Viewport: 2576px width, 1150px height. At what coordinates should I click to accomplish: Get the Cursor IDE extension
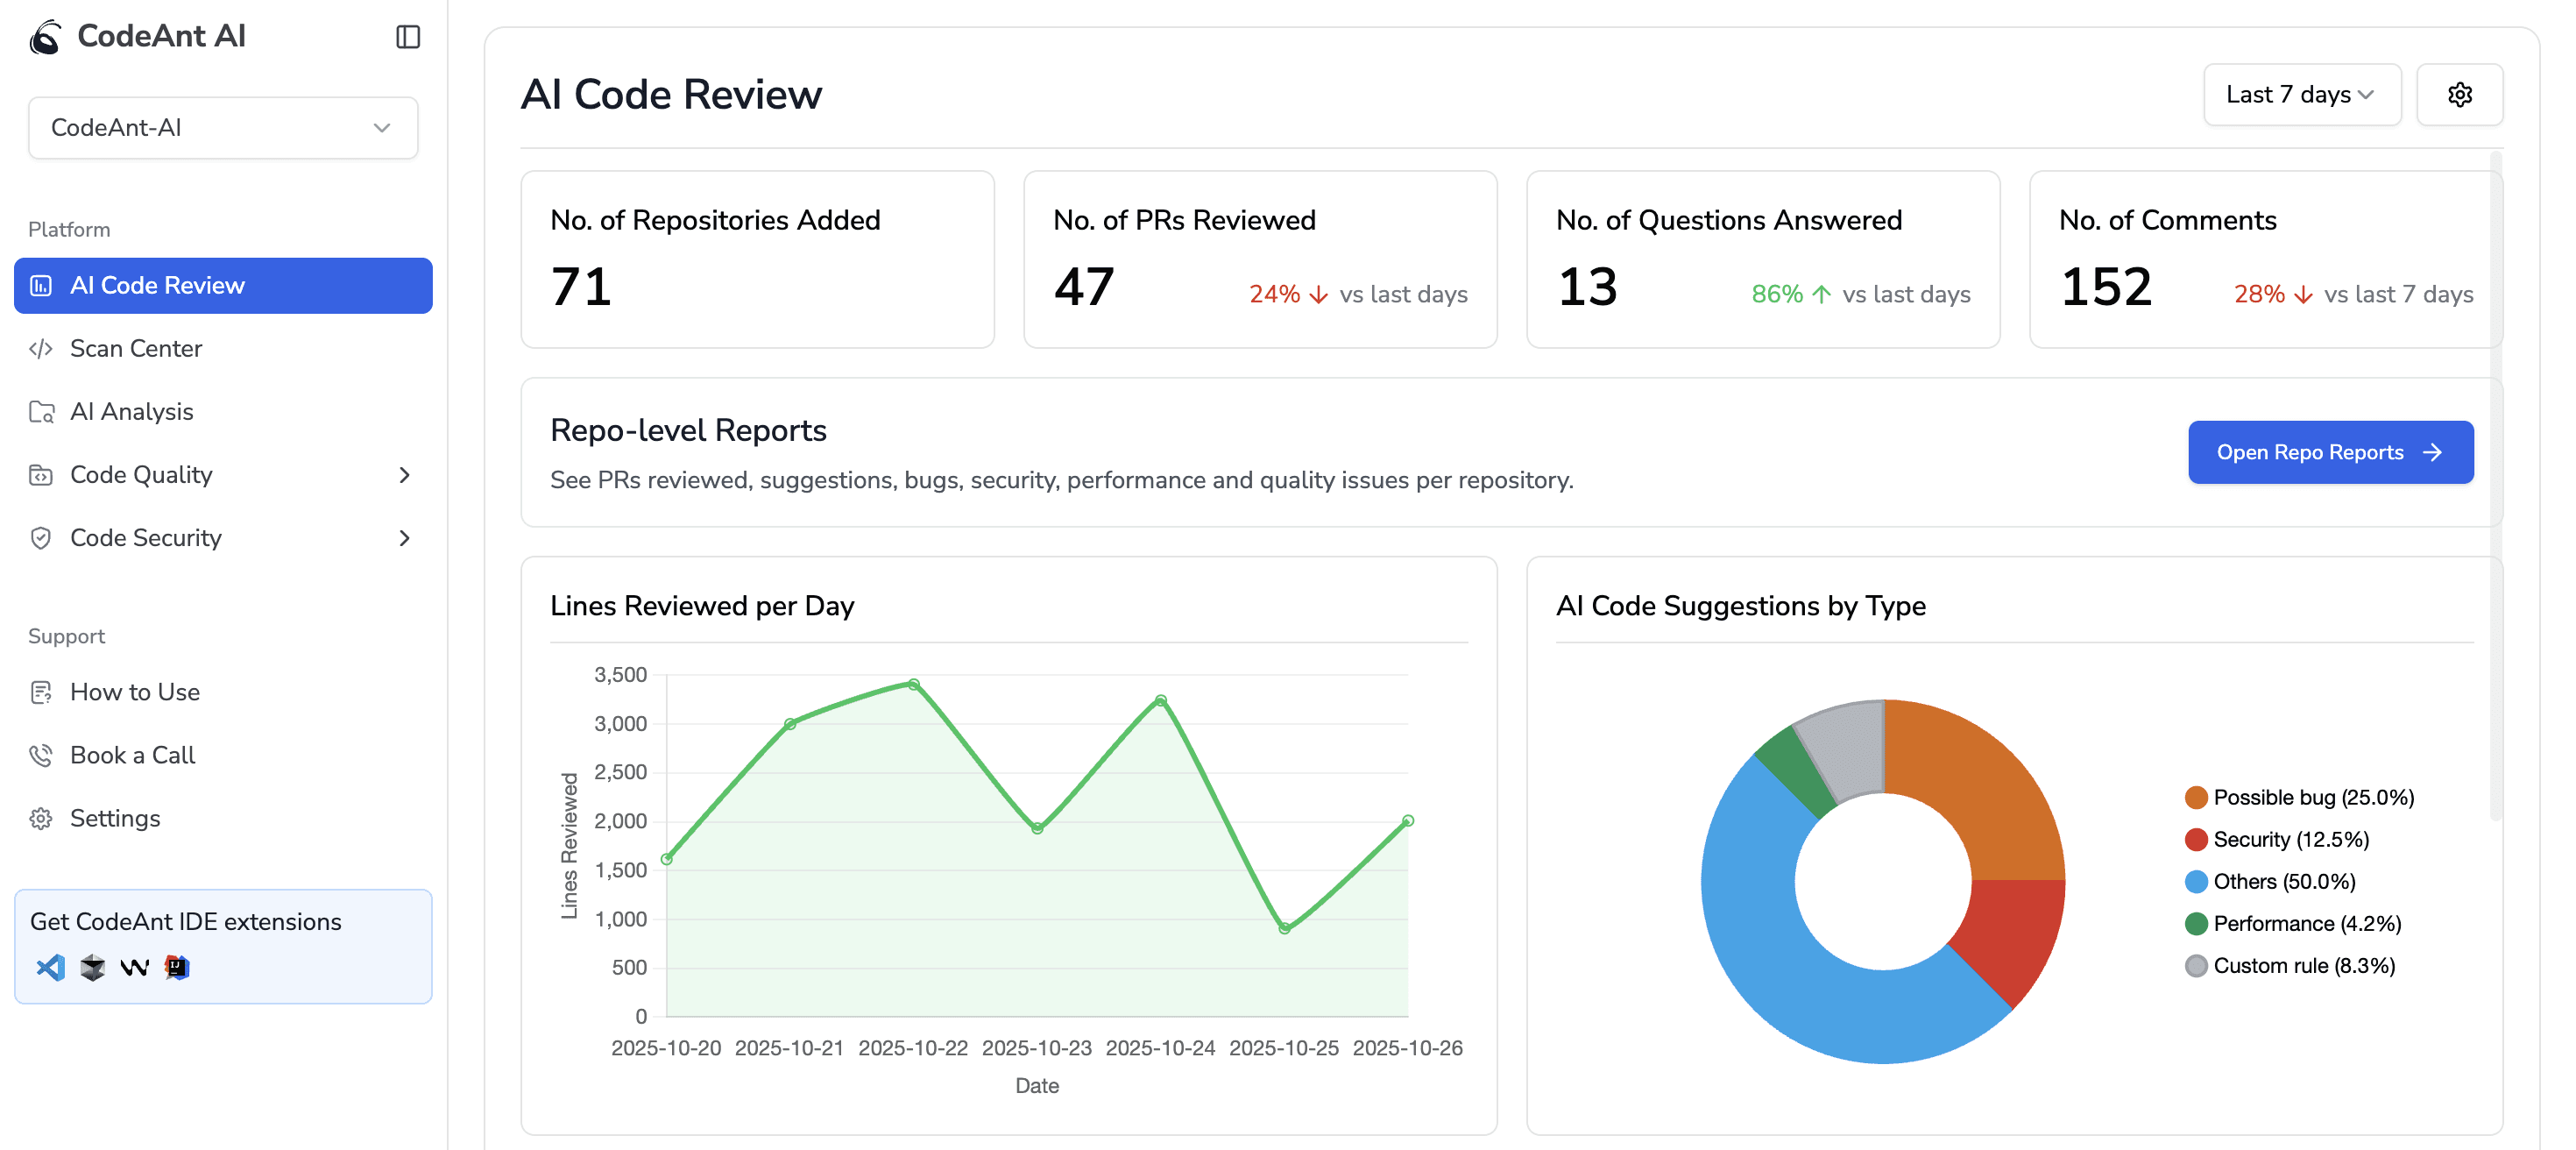coord(91,966)
